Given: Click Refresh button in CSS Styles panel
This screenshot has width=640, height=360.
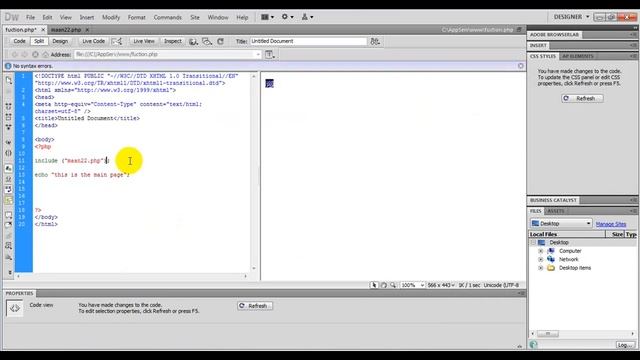Looking at the screenshot, I should click(x=582, y=98).
